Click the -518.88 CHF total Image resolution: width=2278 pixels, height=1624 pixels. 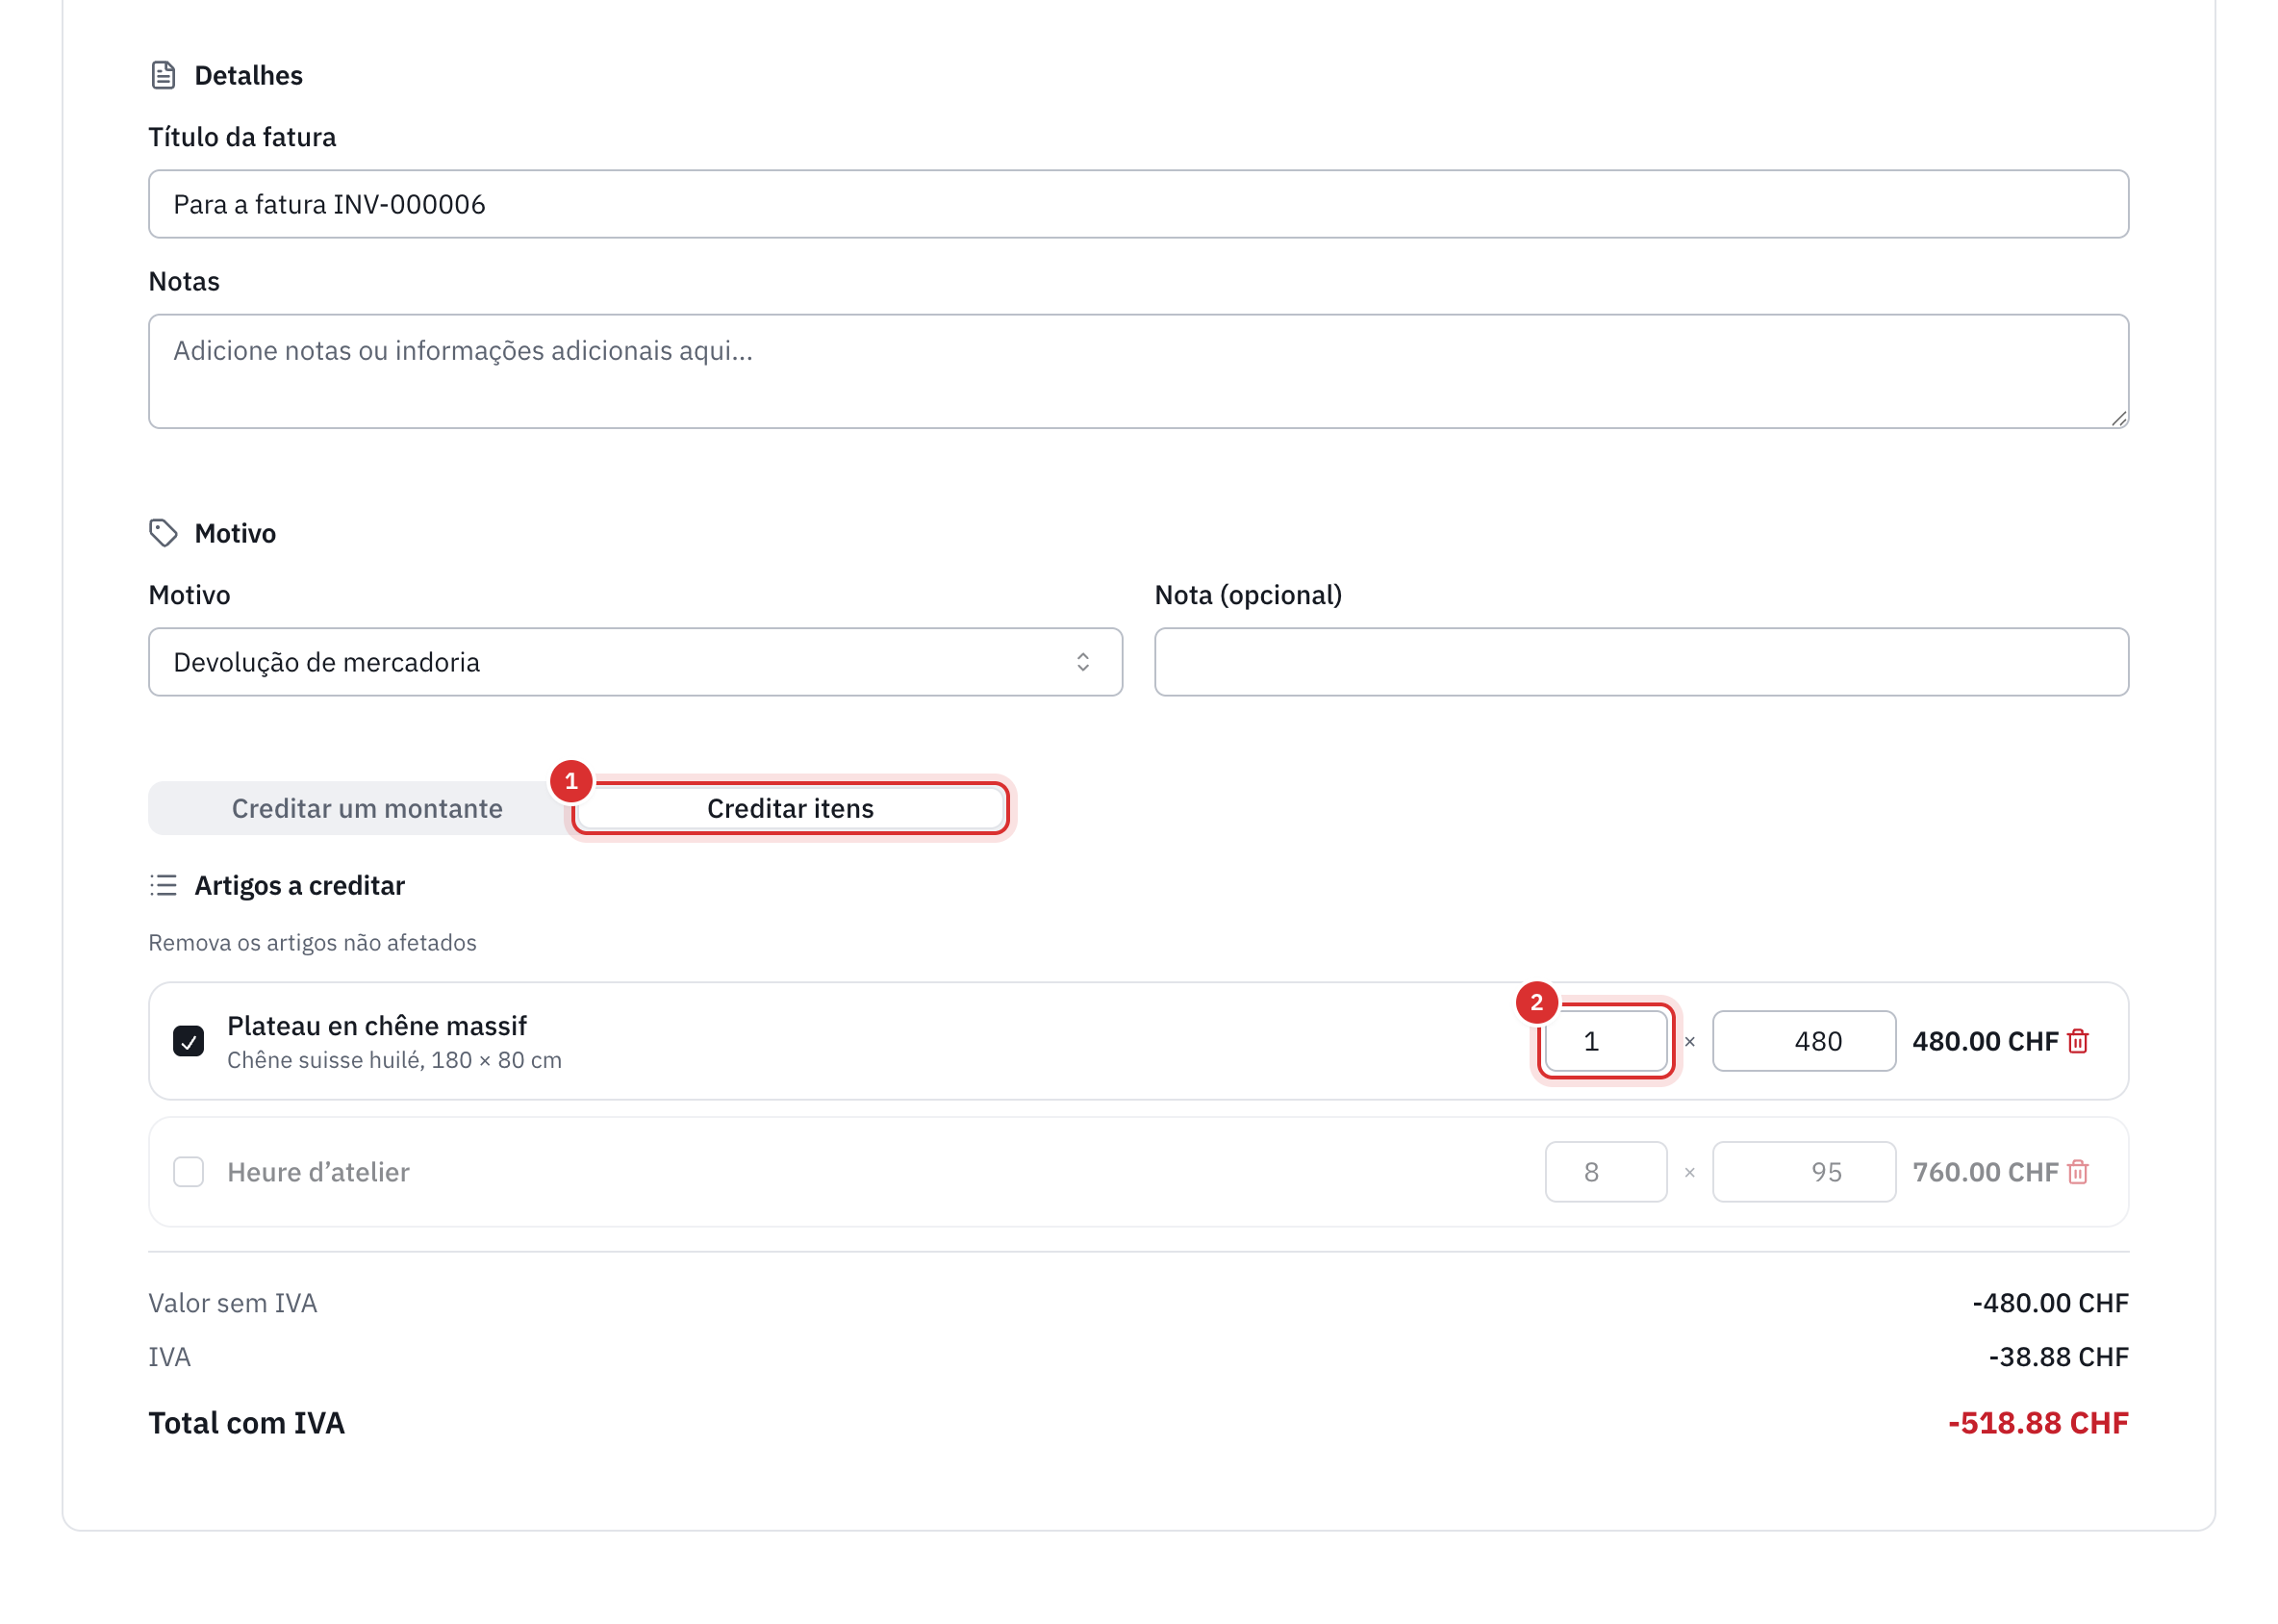pos(2038,1424)
